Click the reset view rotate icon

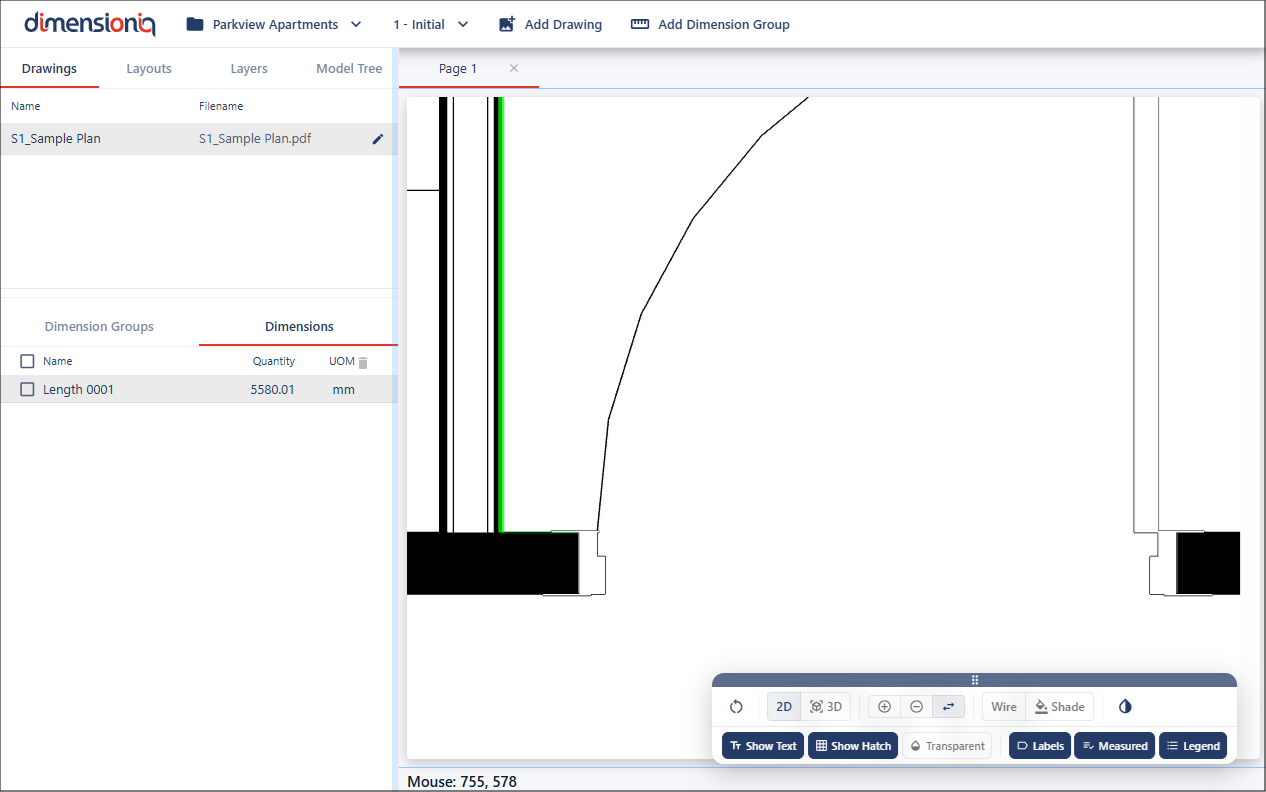click(736, 707)
